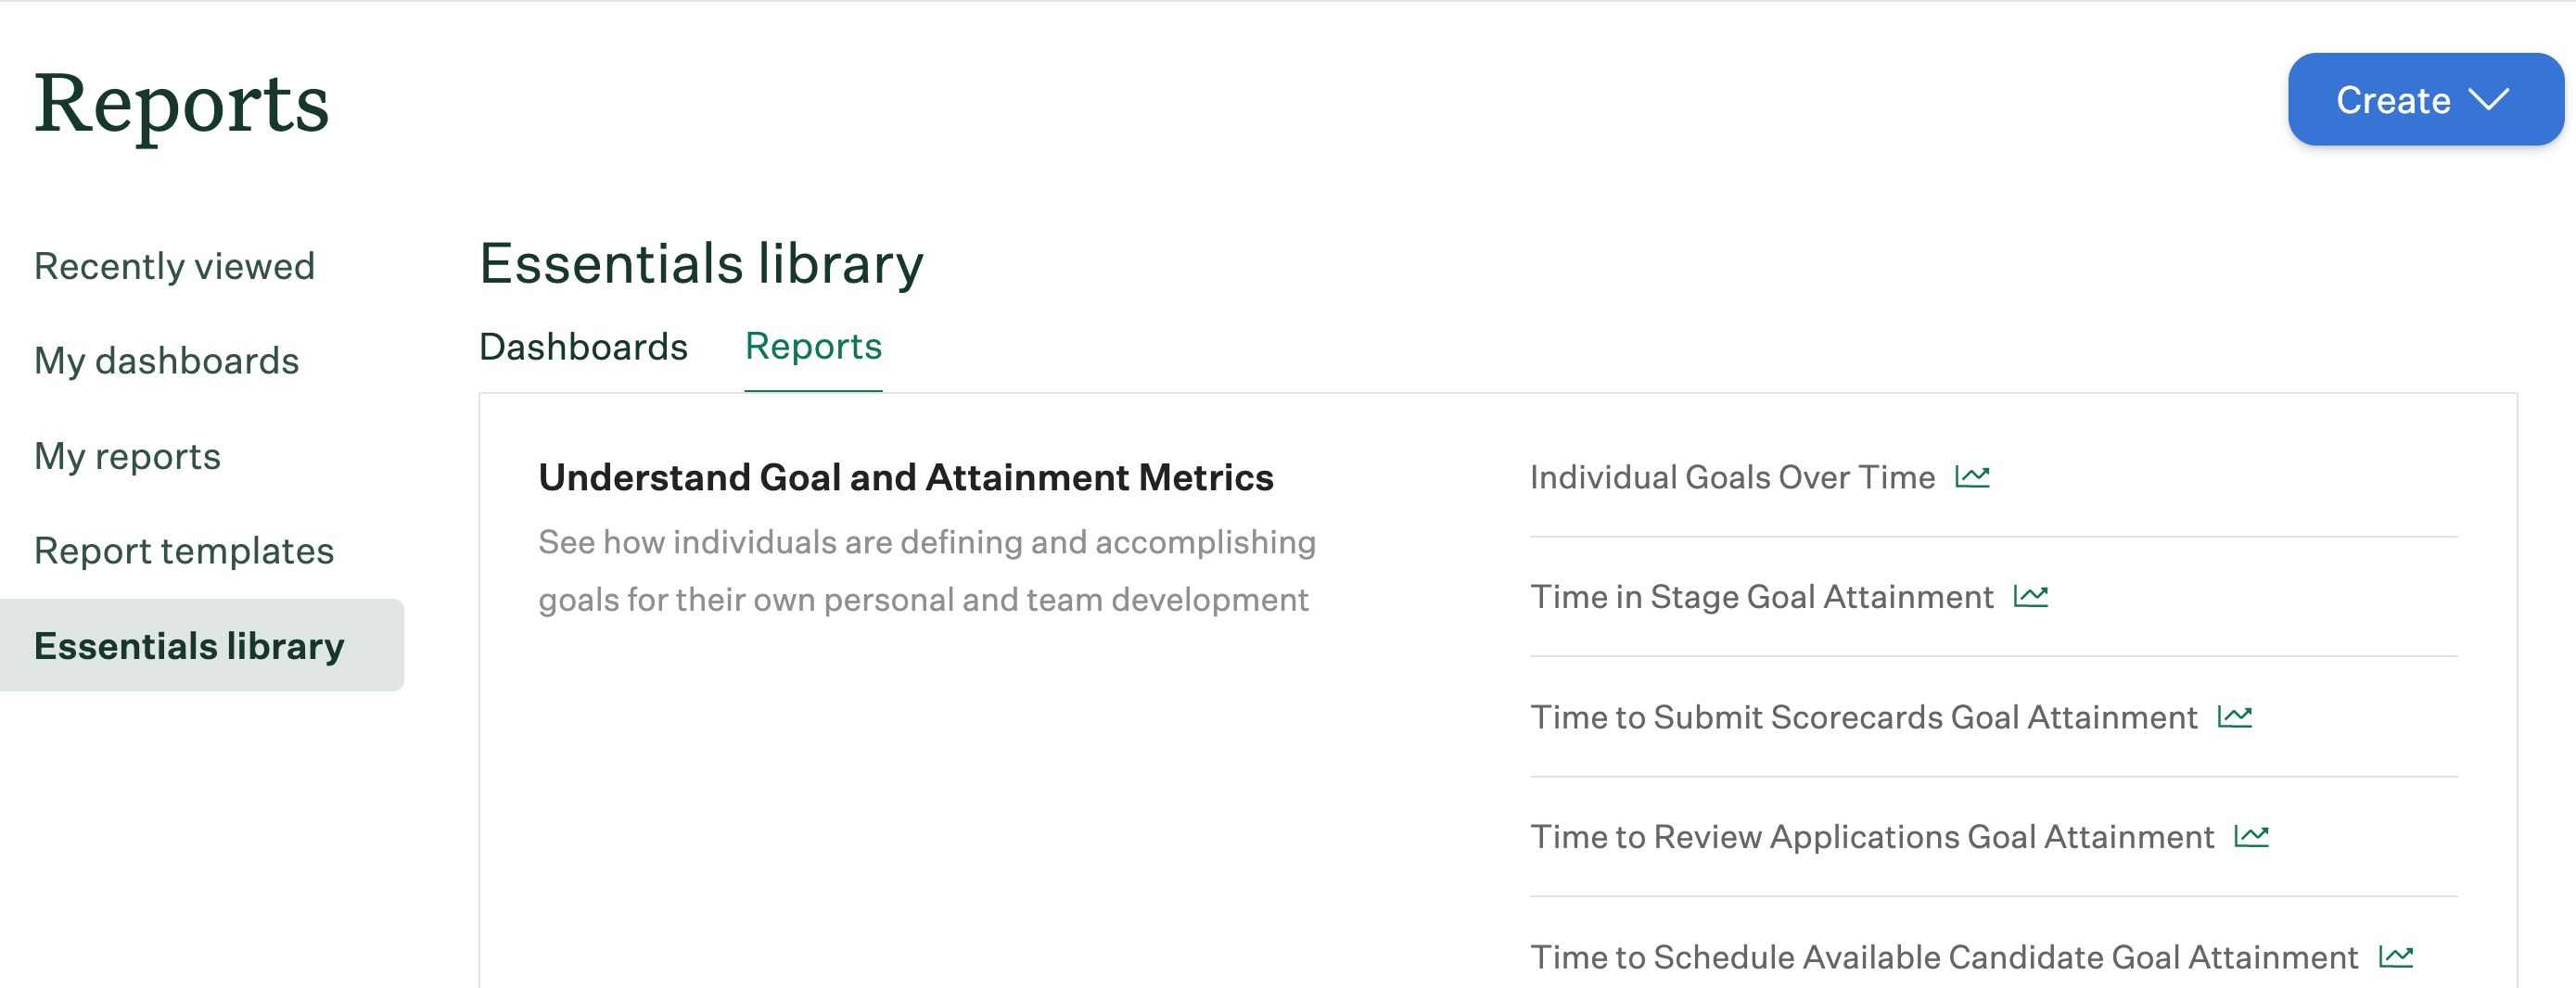Click the chevron arrow on Create button

(x=2488, y=99)
